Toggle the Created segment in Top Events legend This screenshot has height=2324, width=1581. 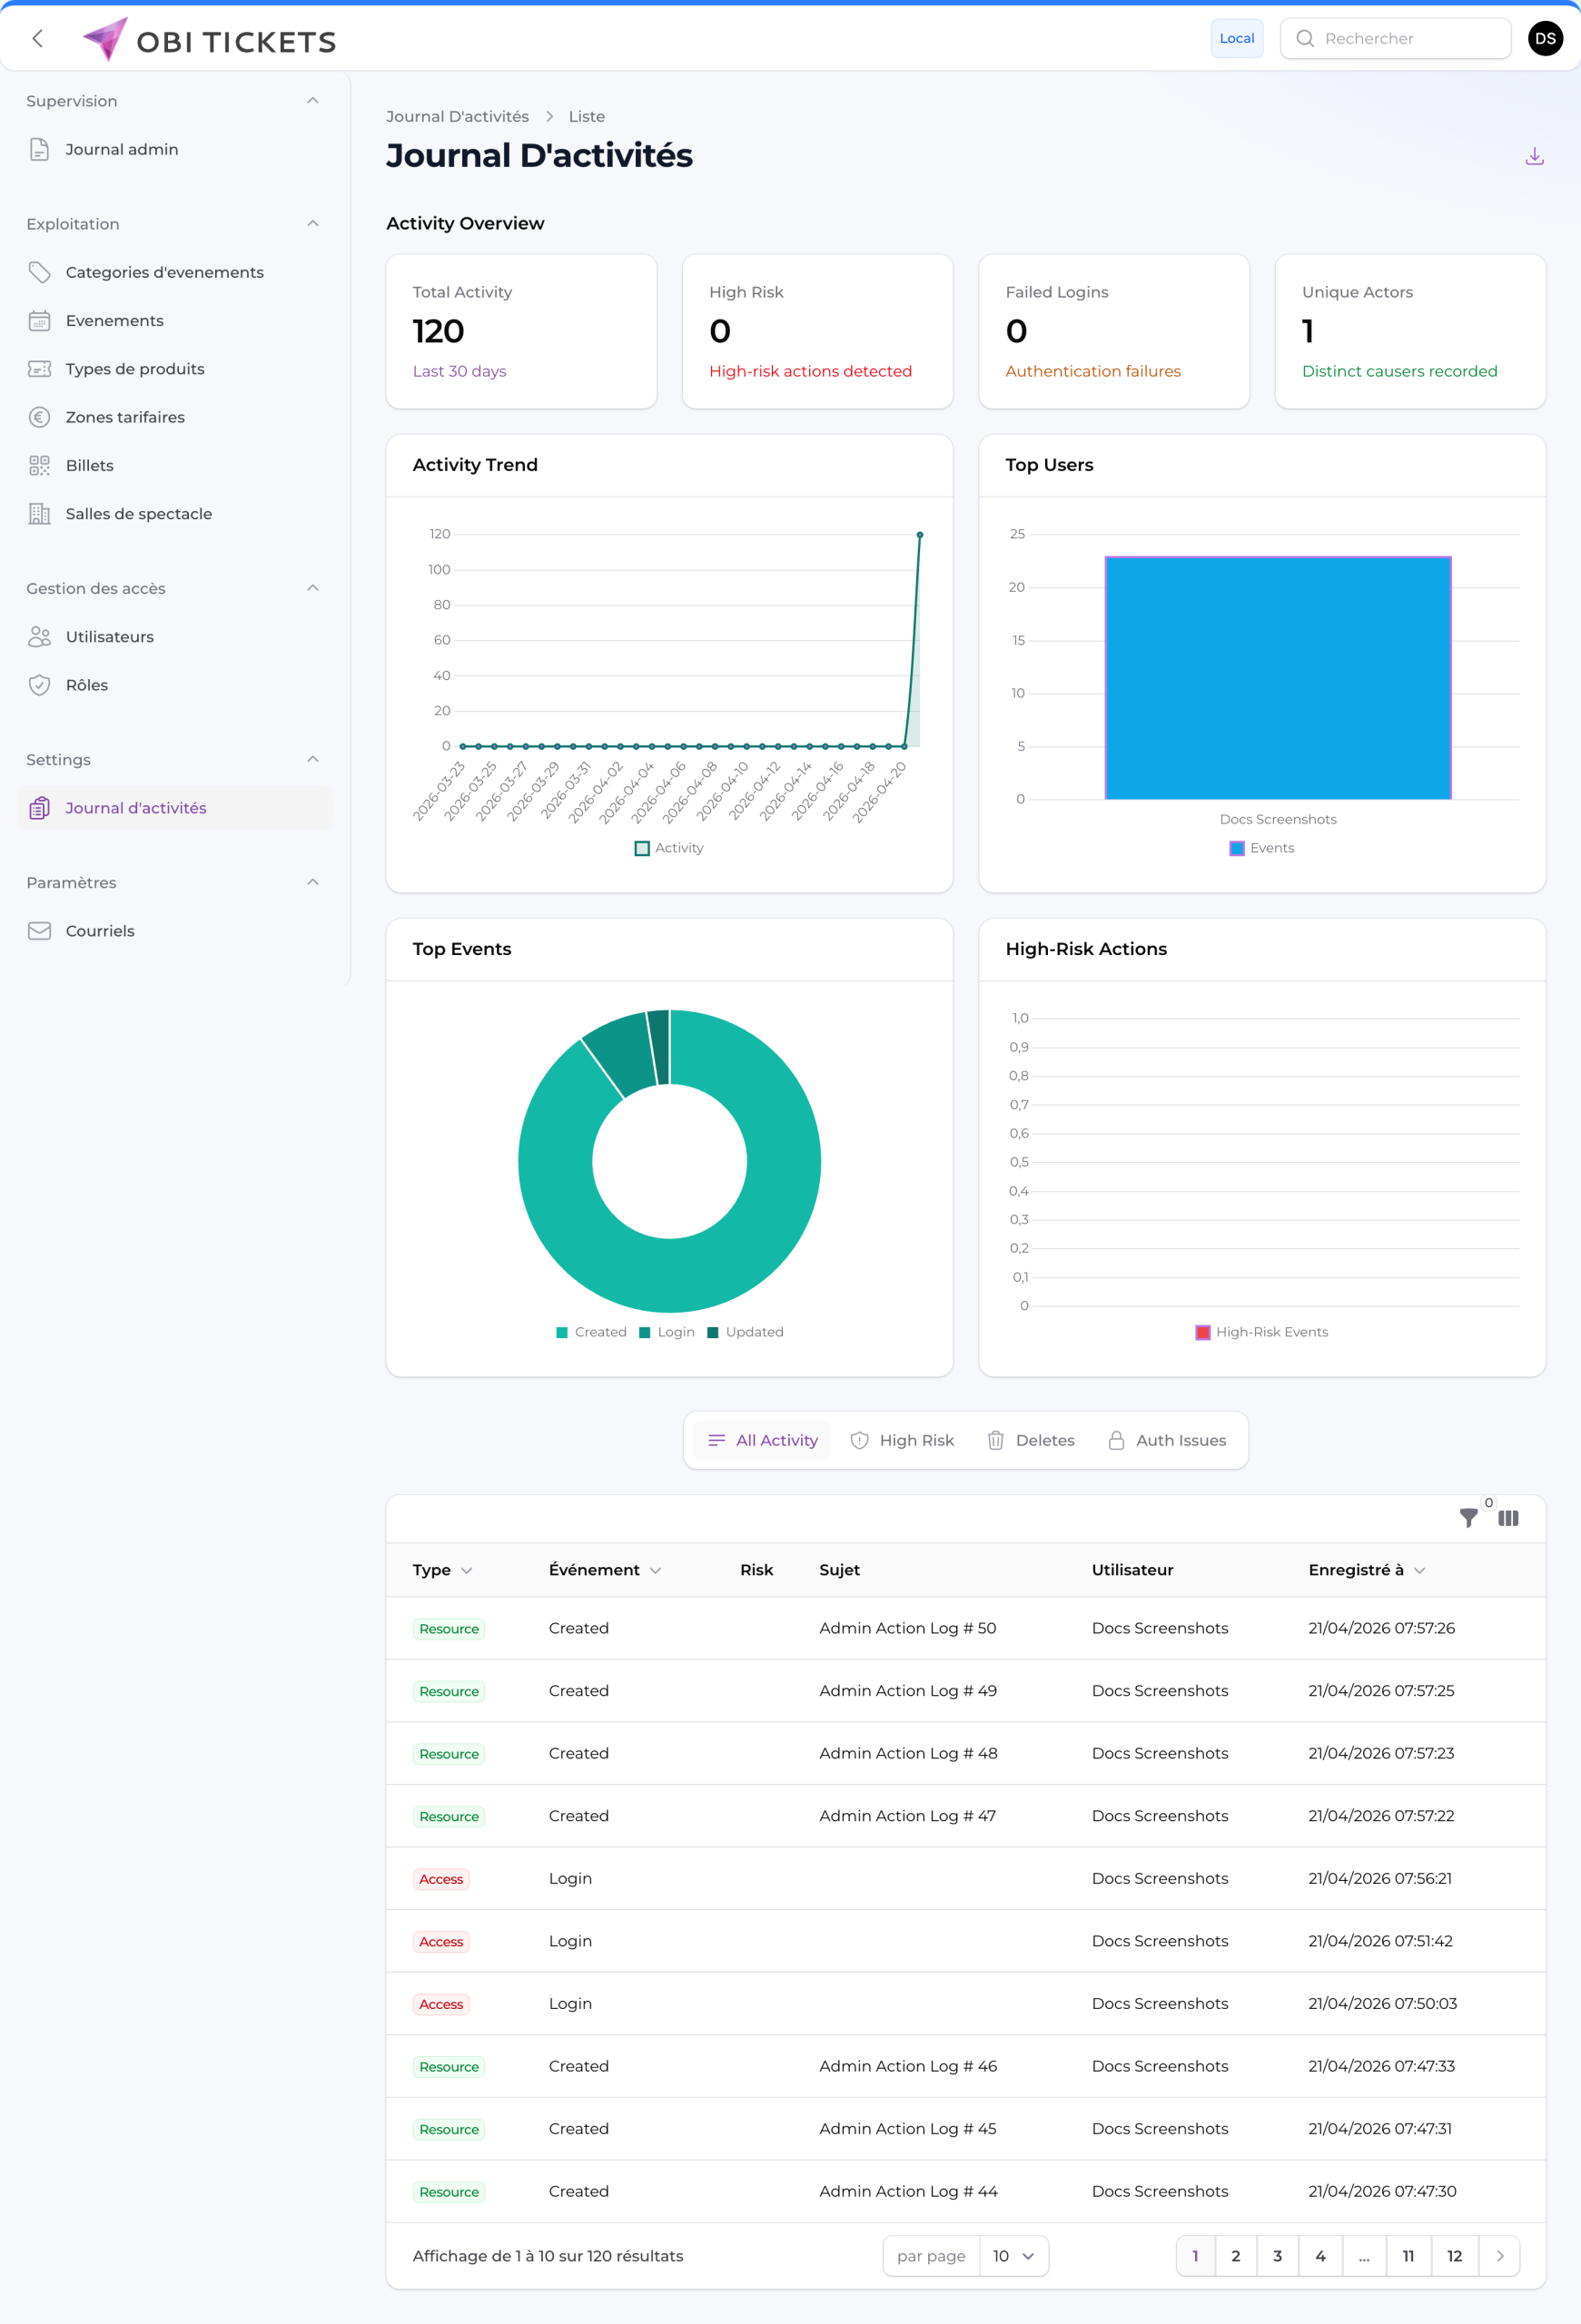(592, 1331)
